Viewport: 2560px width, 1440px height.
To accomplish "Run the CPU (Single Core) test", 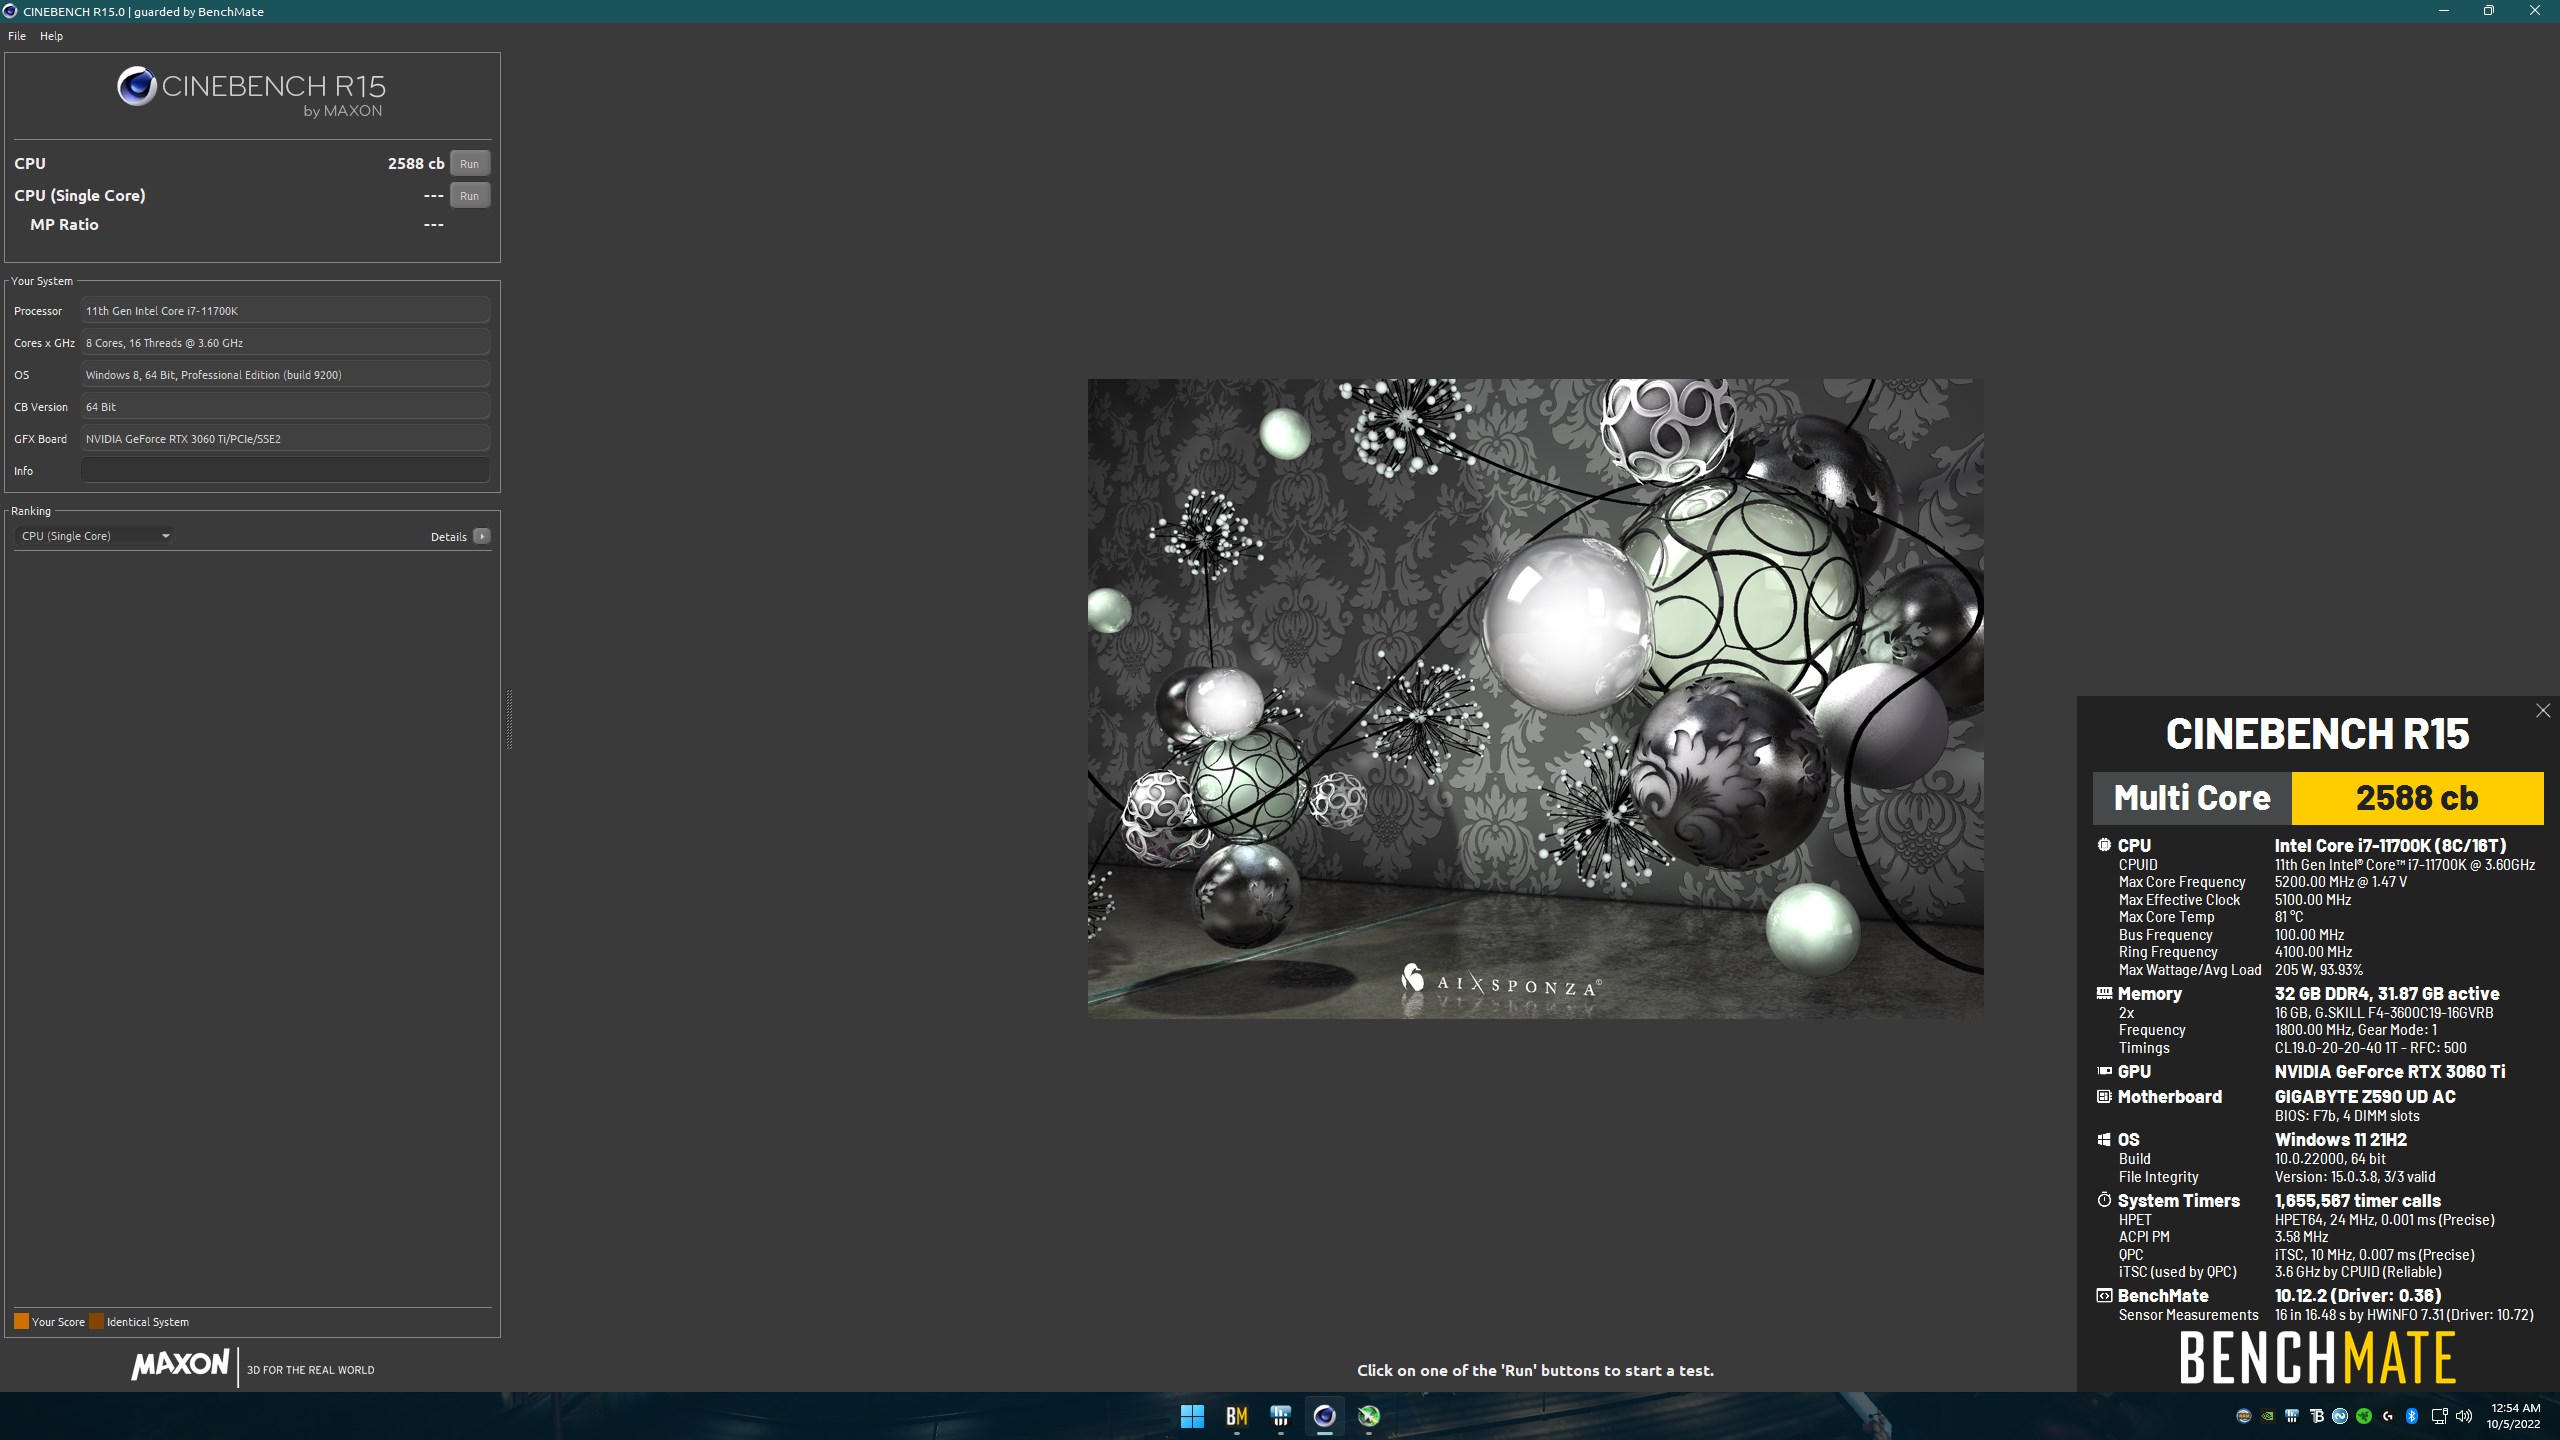I will [470, 196].
